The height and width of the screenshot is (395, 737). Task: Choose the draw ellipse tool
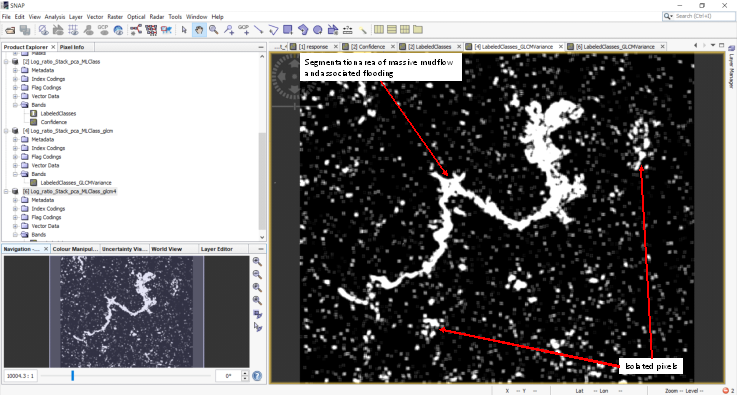pyautogui.click(x=317, y=30)
